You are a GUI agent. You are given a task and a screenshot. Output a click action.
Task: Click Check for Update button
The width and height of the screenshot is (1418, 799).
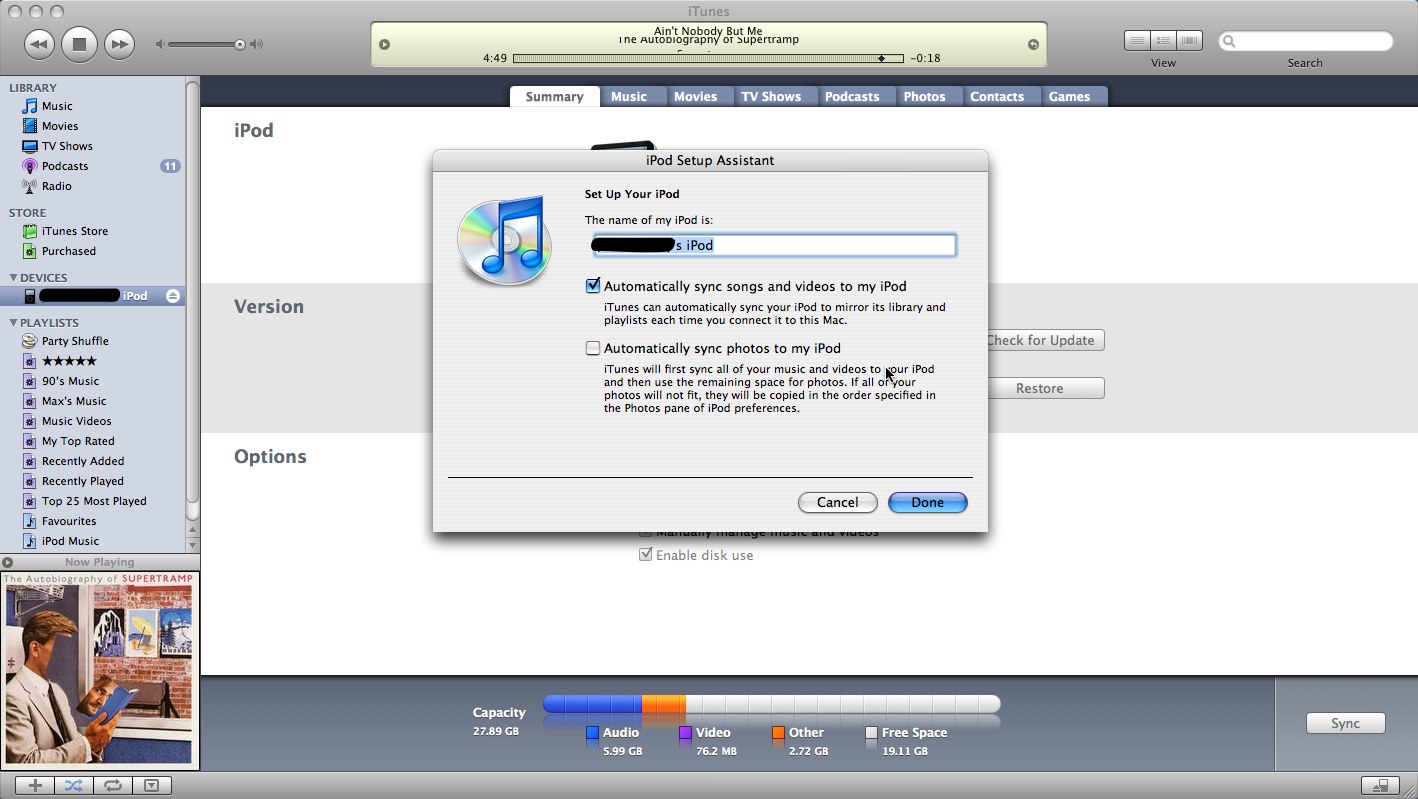1046,340
